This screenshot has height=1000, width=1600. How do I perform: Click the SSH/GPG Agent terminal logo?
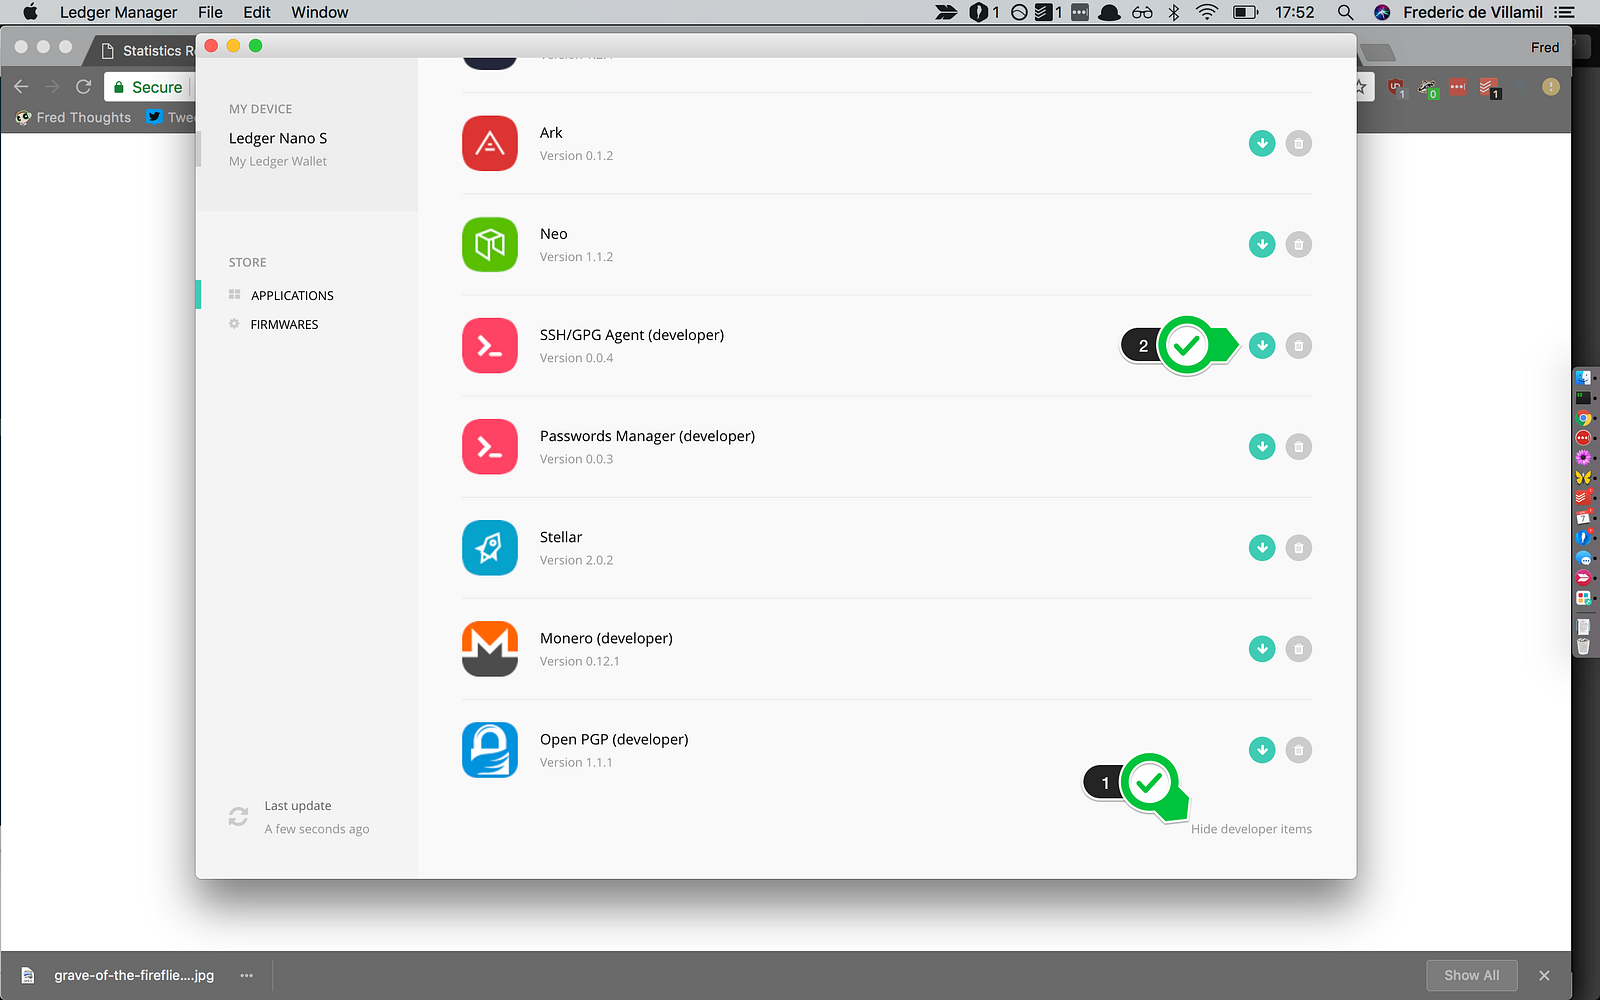(490, 345)
